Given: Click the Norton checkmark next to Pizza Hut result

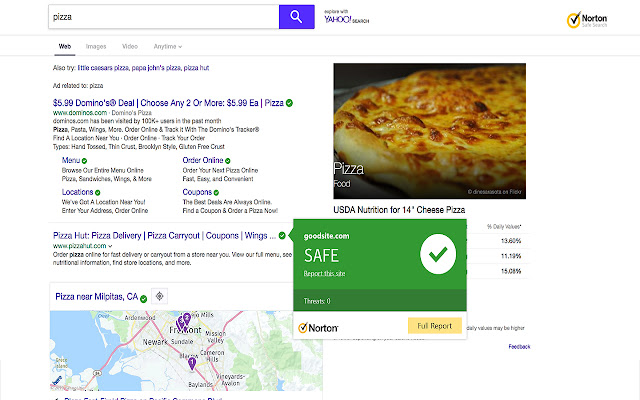Looking at the screenshot, I should click(282, 236).
